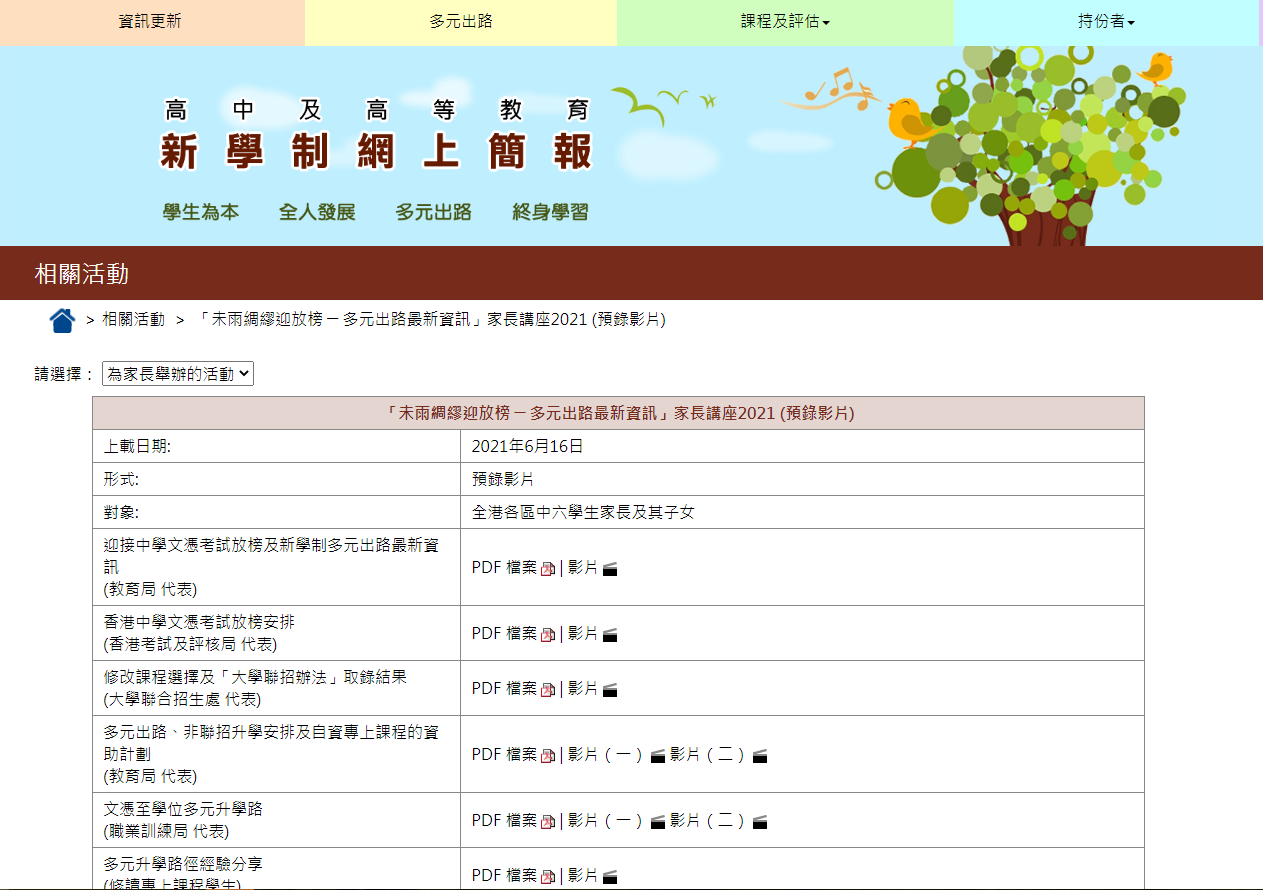Open PDF icon for 多元升學路徑經驗分享 row

click(x=547, y=877)
